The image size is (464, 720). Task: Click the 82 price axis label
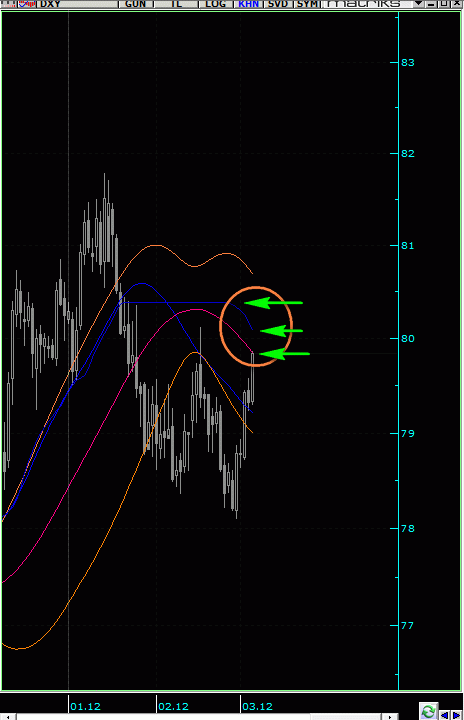[x=407, y=153]
